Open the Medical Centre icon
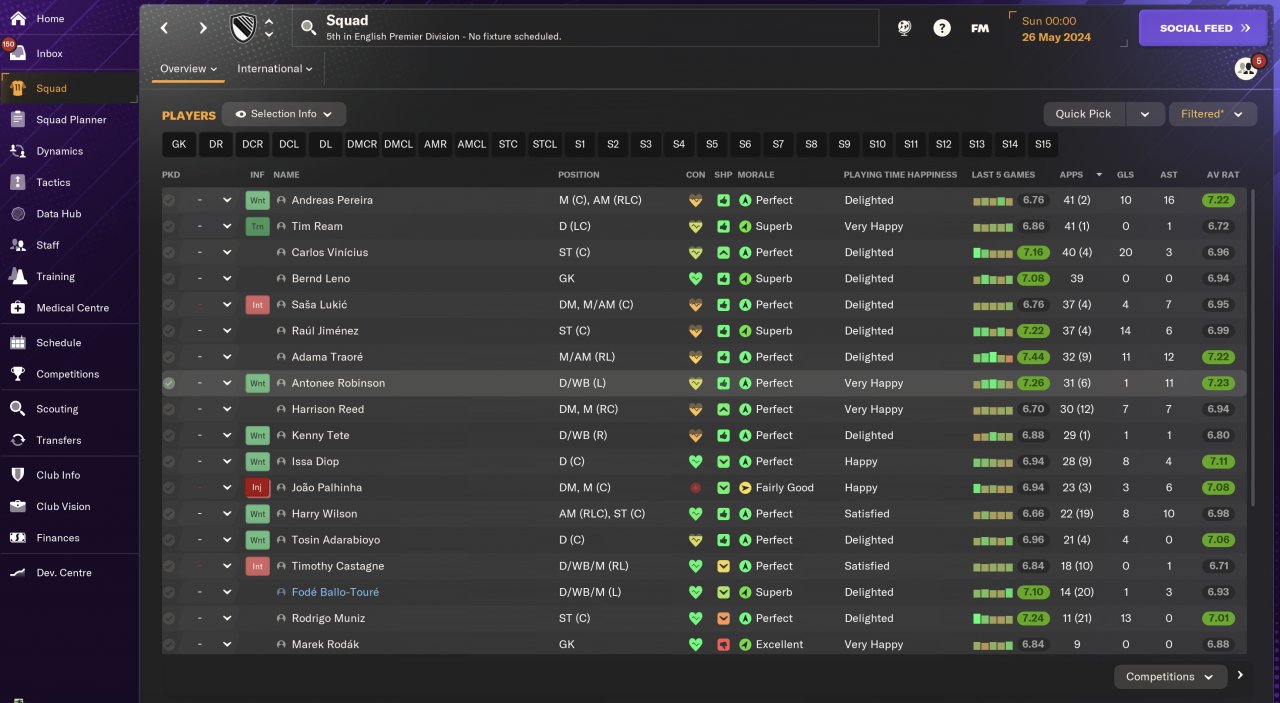Image resolution: width=1280 pixels, height=703 pixels. 18,308
